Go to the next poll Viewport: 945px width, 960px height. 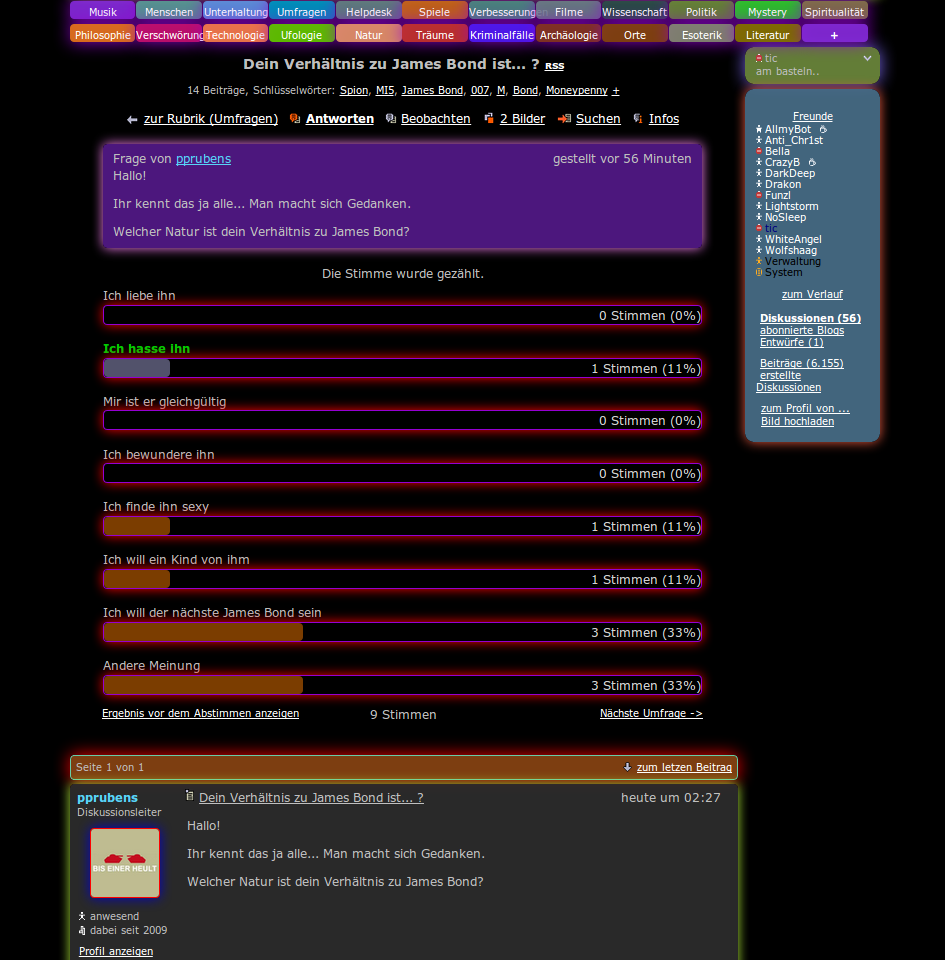651,713
